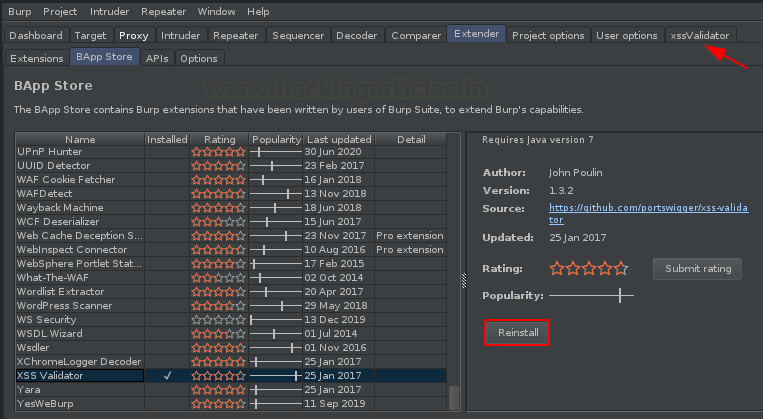Click the installed checkmark for XSS Validator
The height and width of the screenshot is (419, 763).
pos(167,375)
